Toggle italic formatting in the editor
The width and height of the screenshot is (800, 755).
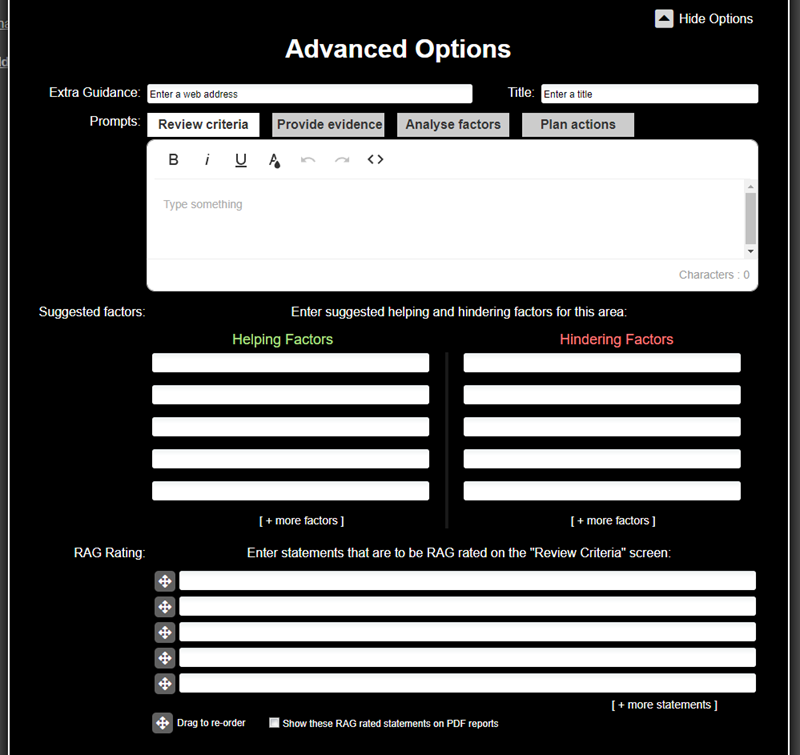pyautogui.click(x=207, y=160)
